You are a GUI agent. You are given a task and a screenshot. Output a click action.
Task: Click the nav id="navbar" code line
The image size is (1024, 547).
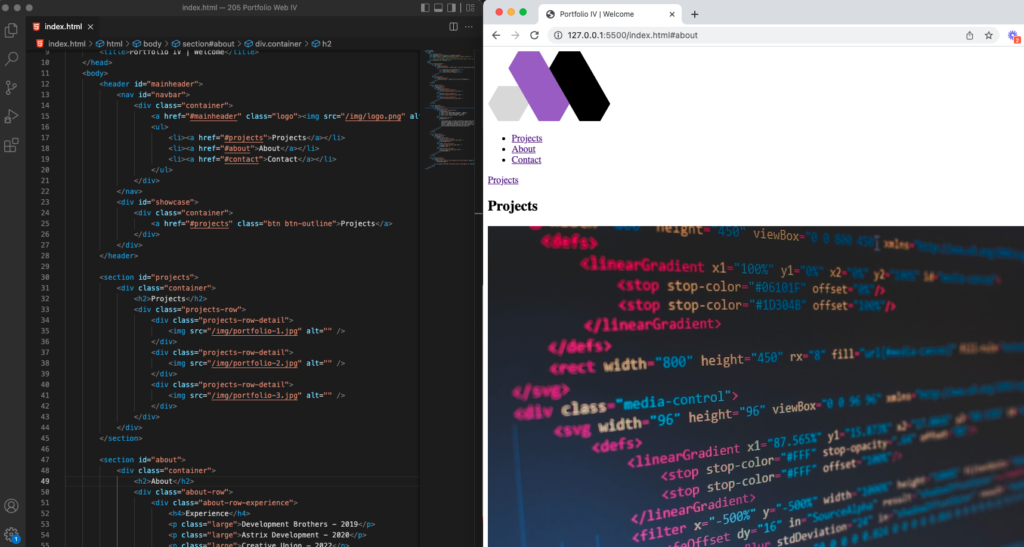tap(153, 95)
